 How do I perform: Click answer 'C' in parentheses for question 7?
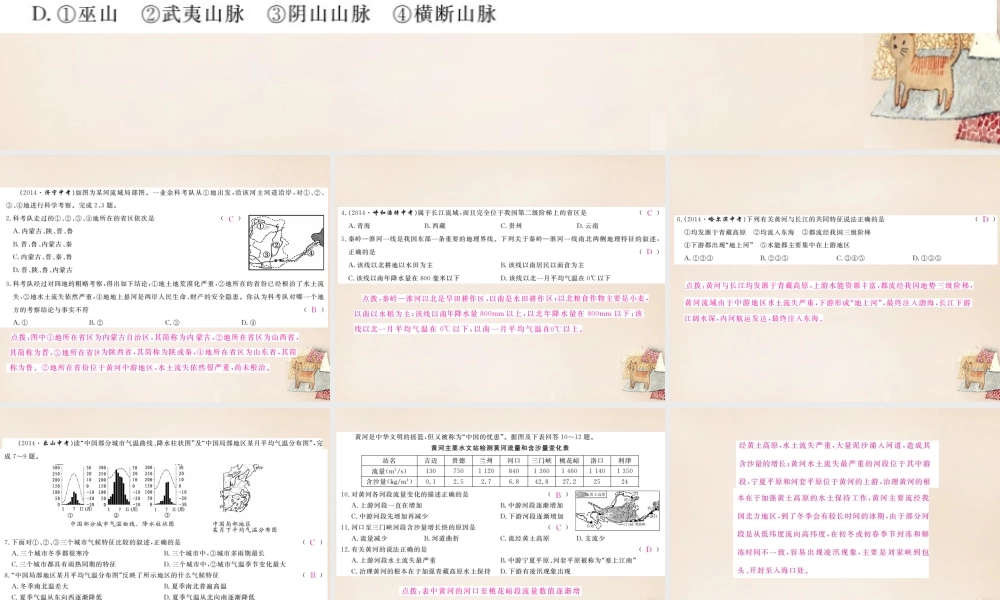tap(312, 543)
